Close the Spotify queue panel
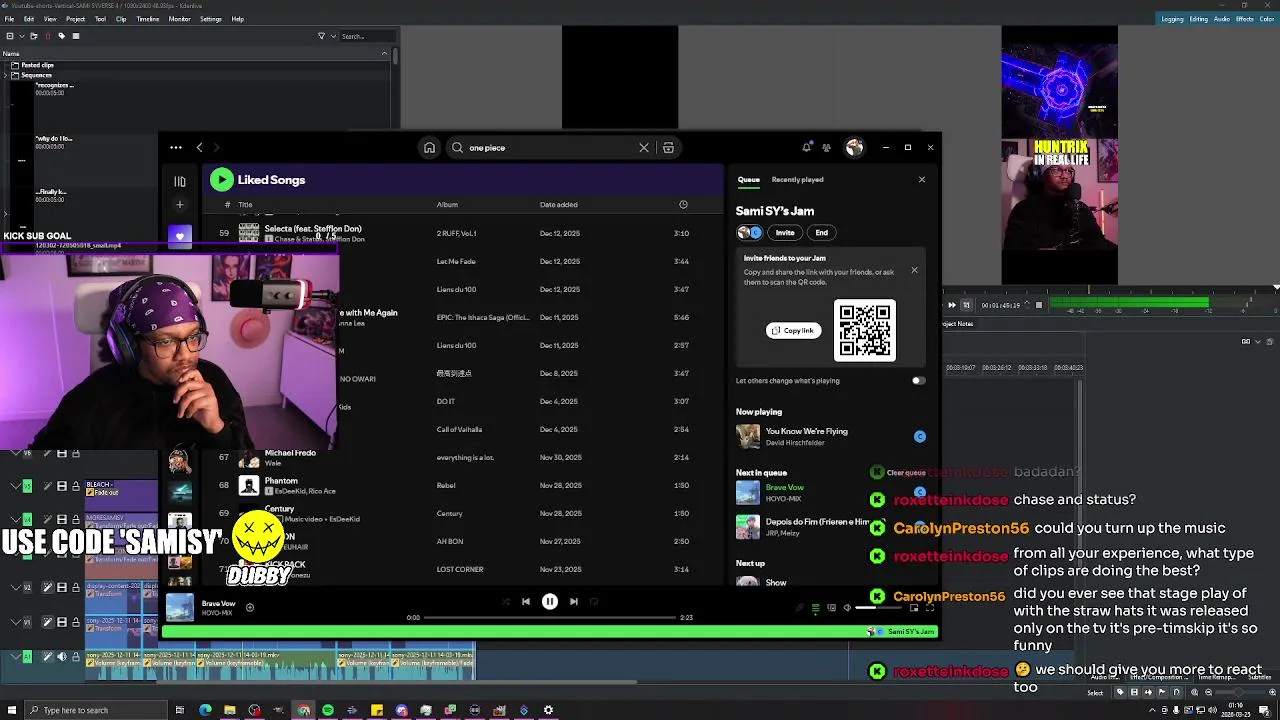 point(922,180)
